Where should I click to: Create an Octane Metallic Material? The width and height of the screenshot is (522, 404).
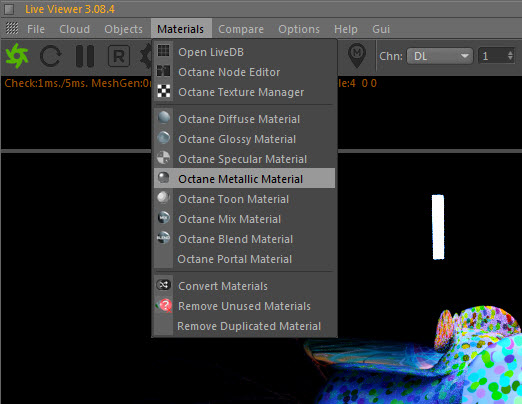pyautogui.click(x=244, y=178)
